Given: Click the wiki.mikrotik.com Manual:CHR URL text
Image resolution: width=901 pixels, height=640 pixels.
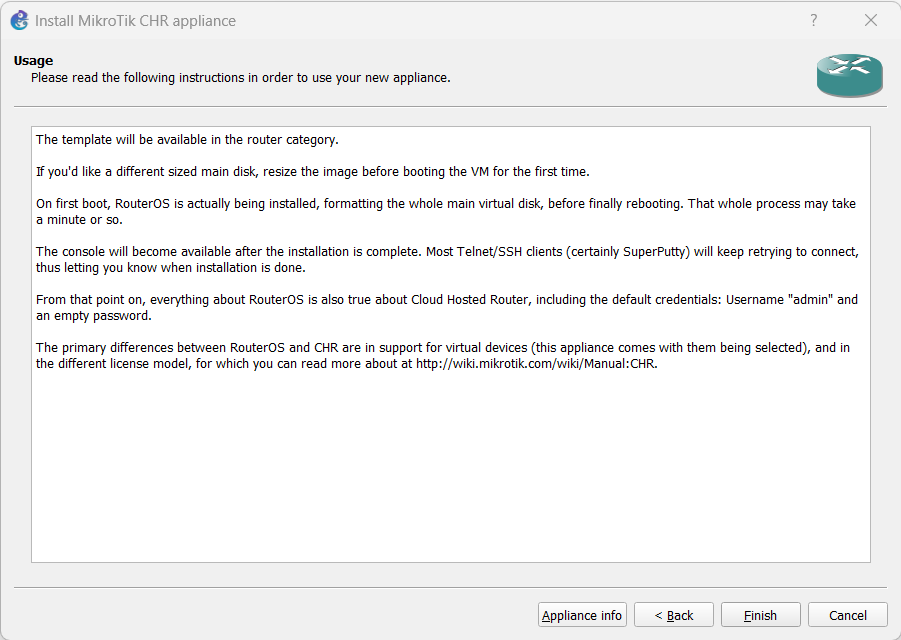Looking at the screenshot, I should 536,364.
